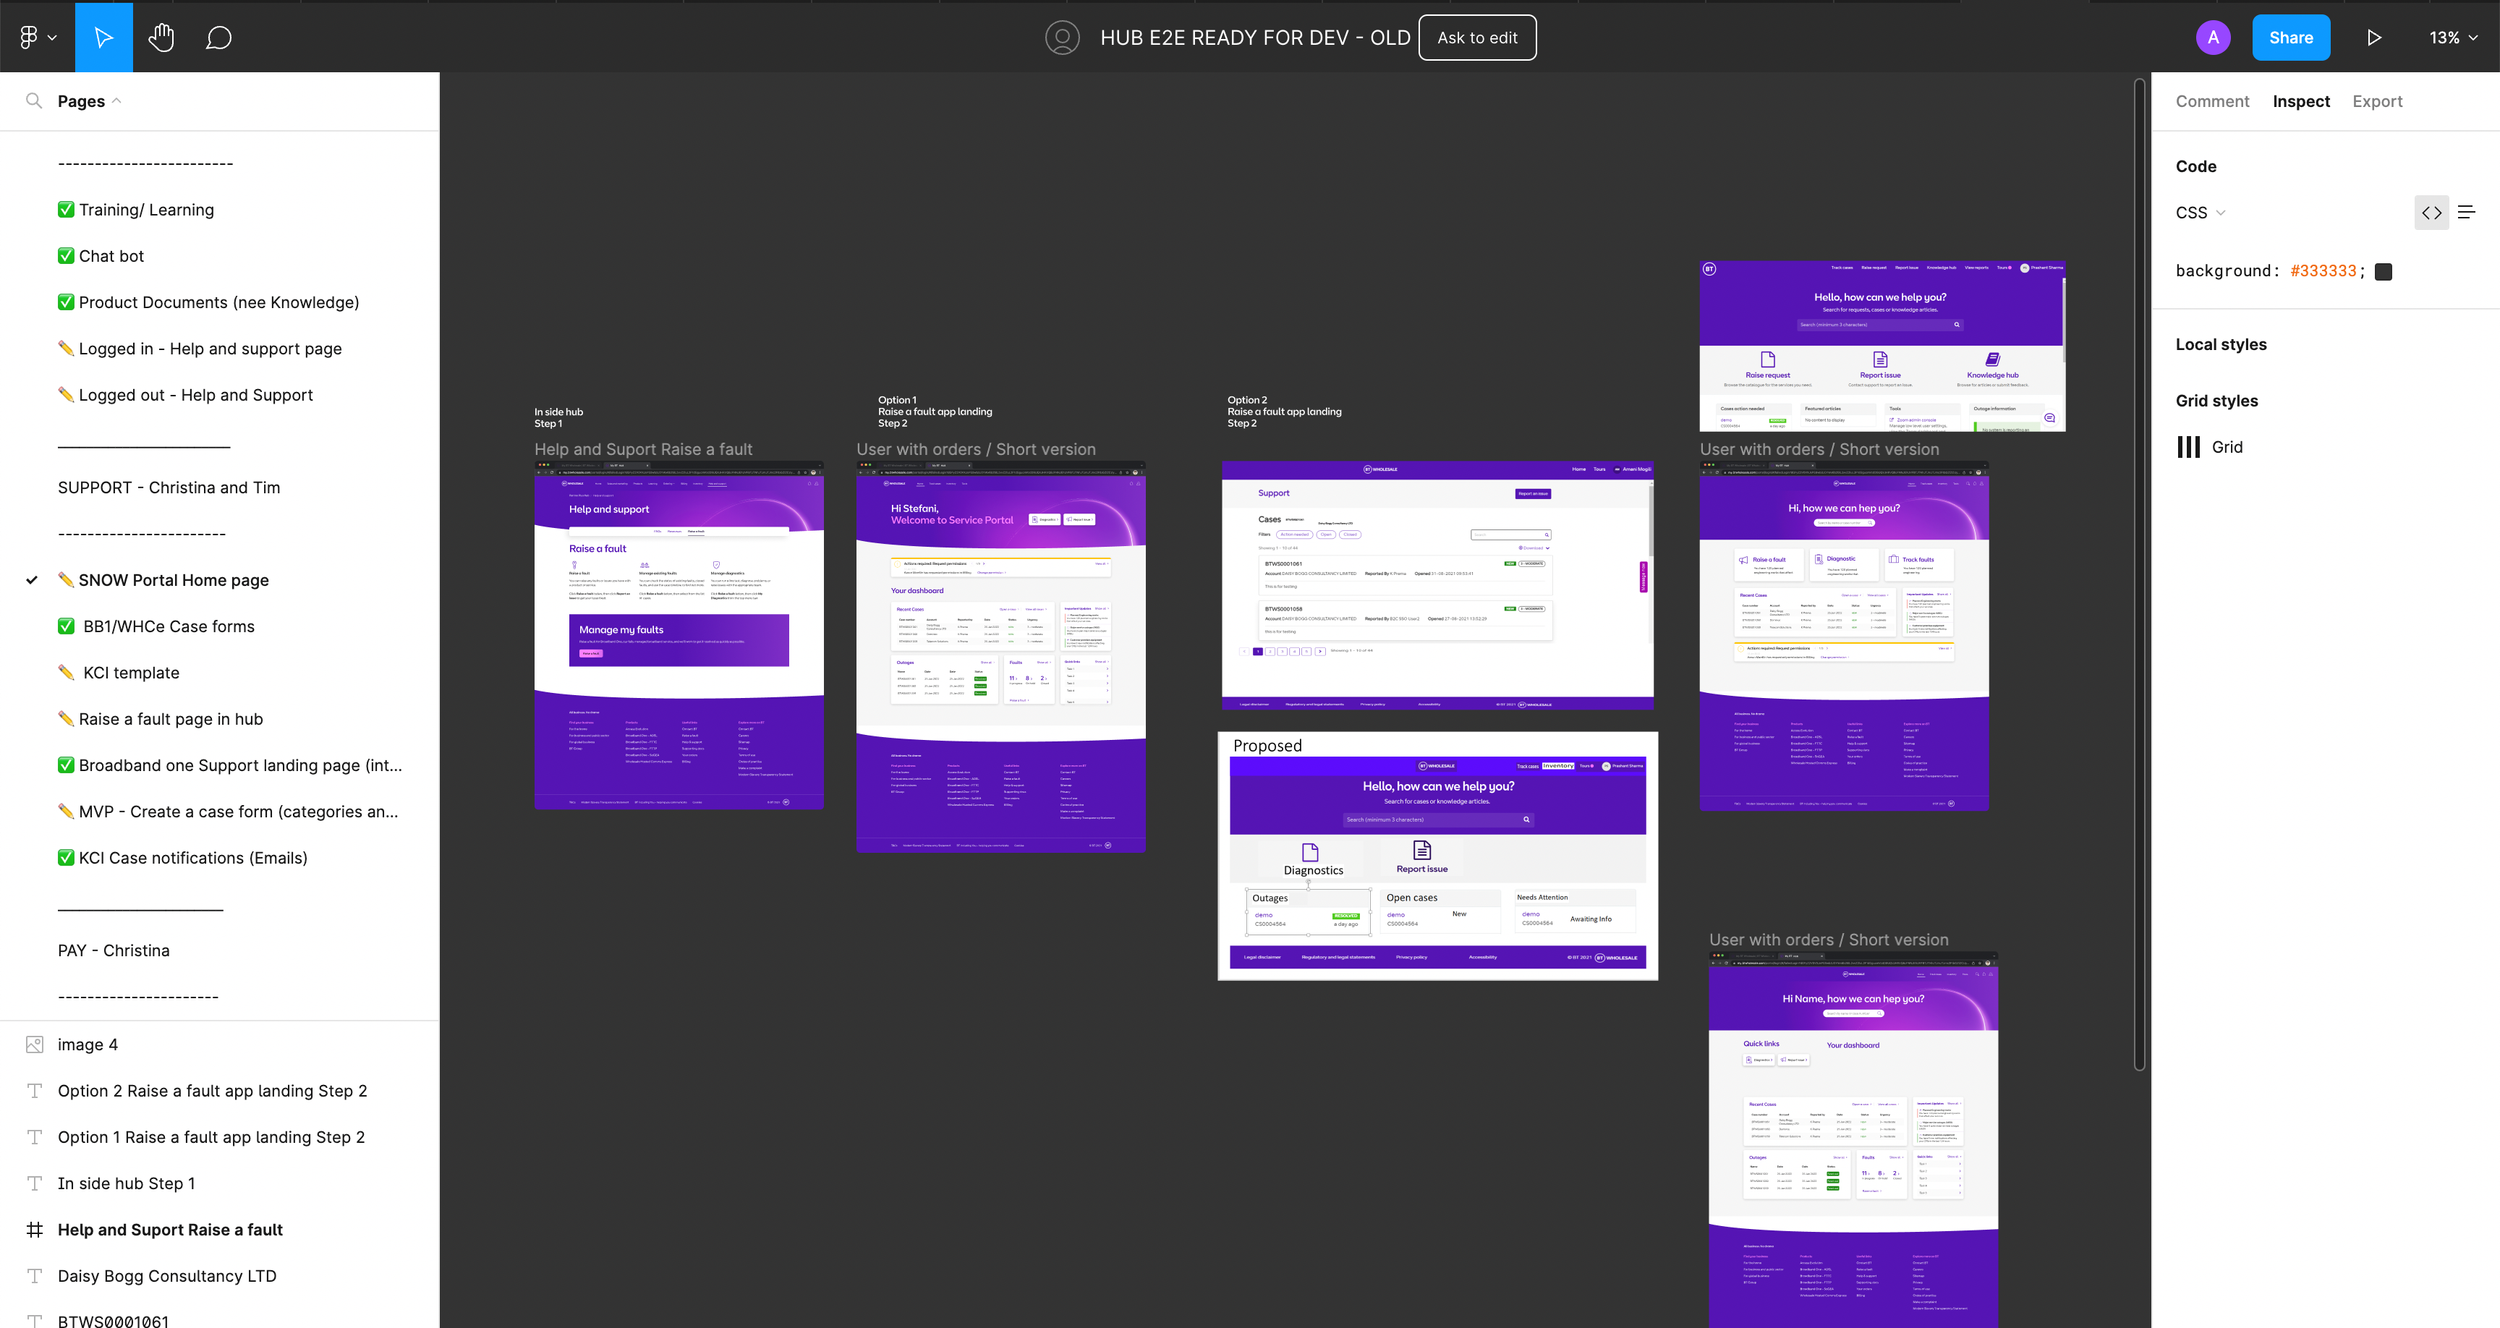Open the Figma main menu

click(x=37, y=37)
